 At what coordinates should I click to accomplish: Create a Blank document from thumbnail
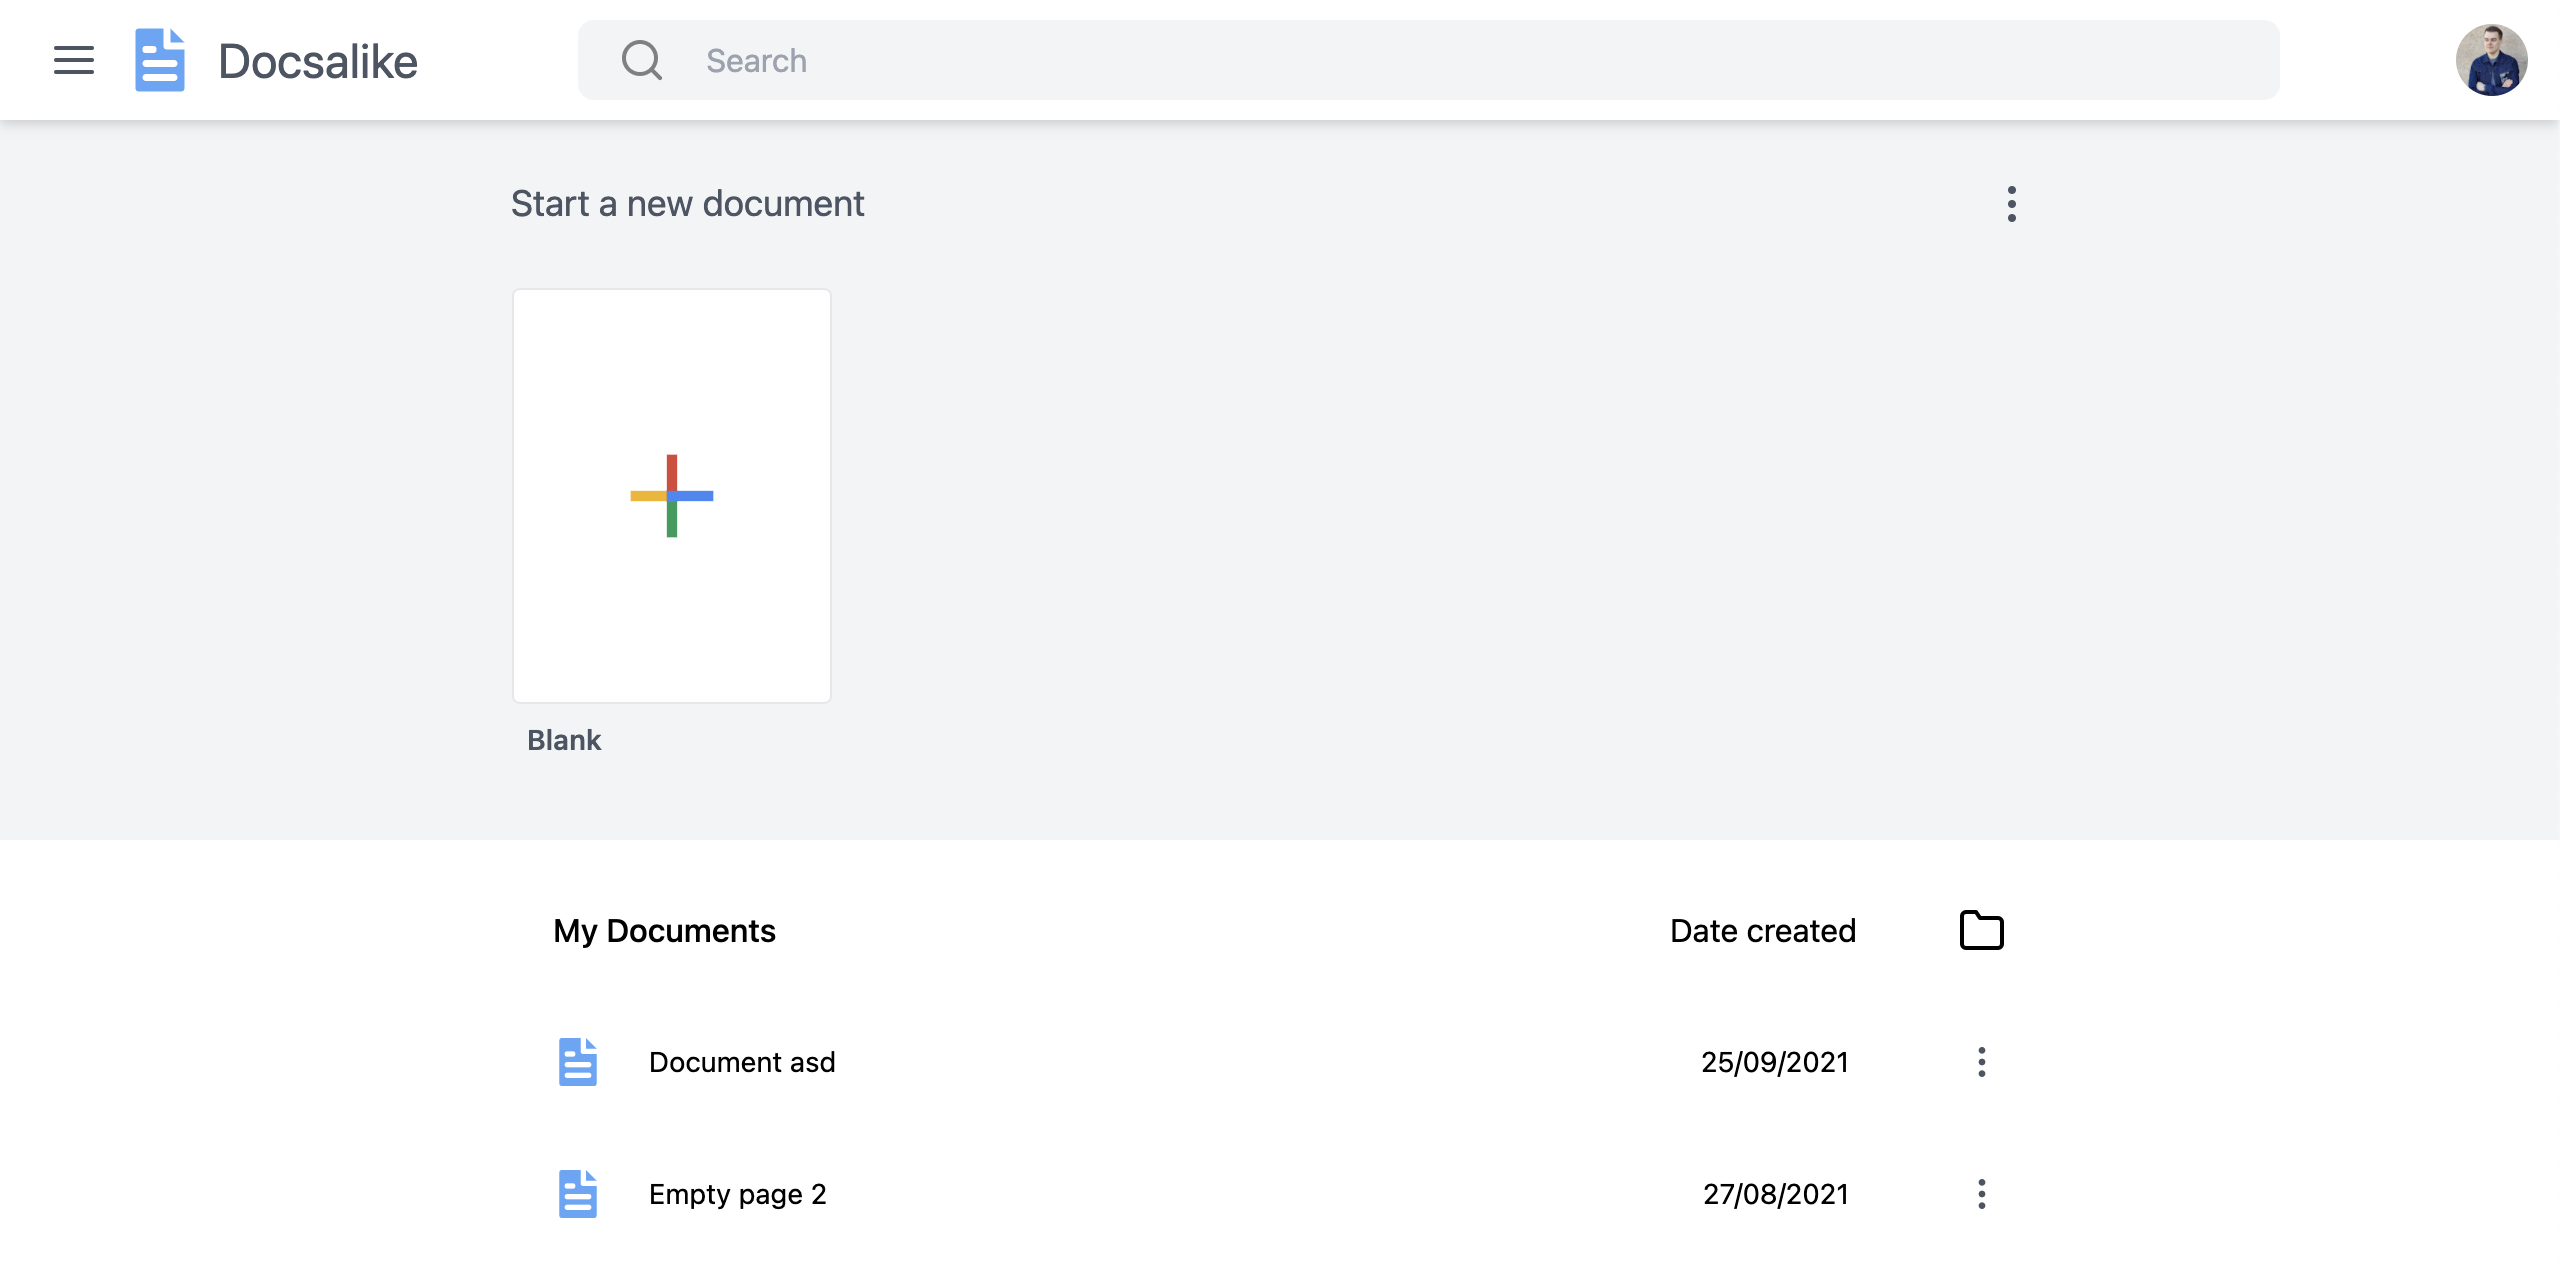pos(672,620)
